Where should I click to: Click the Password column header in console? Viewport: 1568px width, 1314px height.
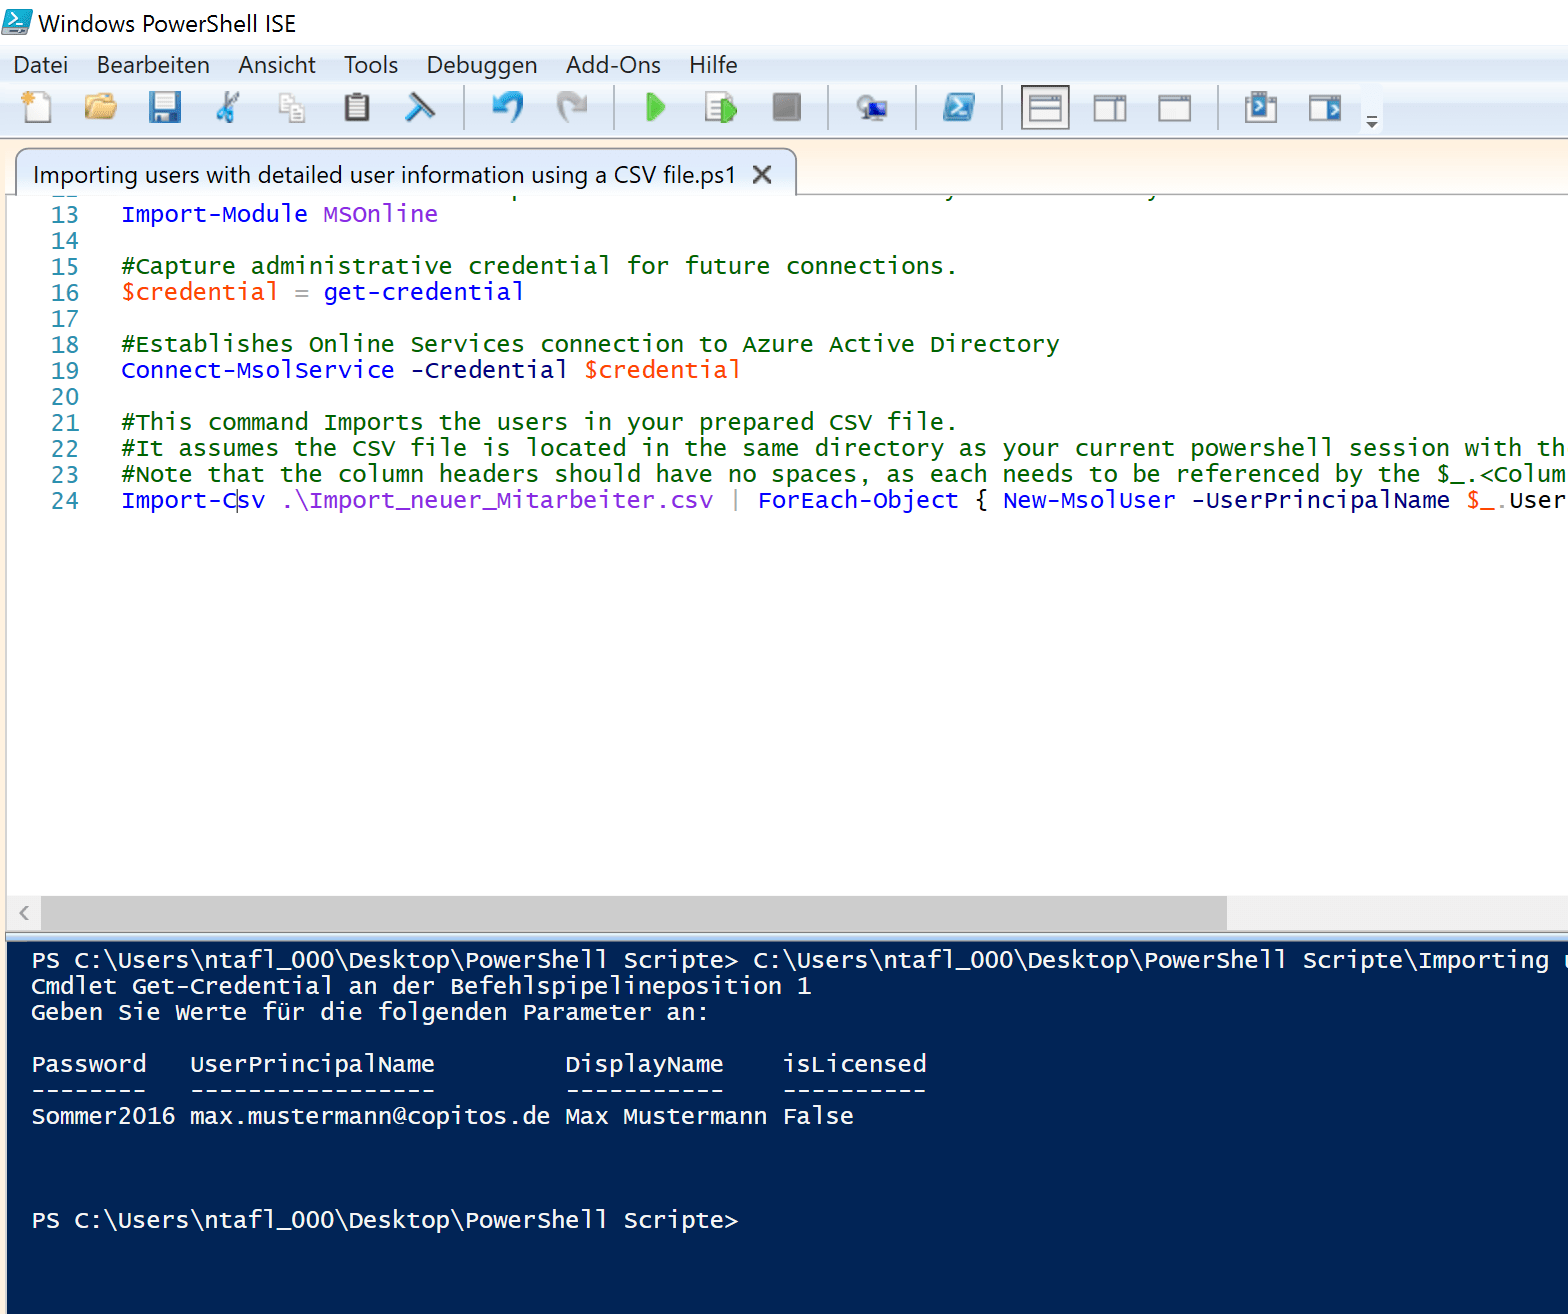click(x=89, y=1064)
